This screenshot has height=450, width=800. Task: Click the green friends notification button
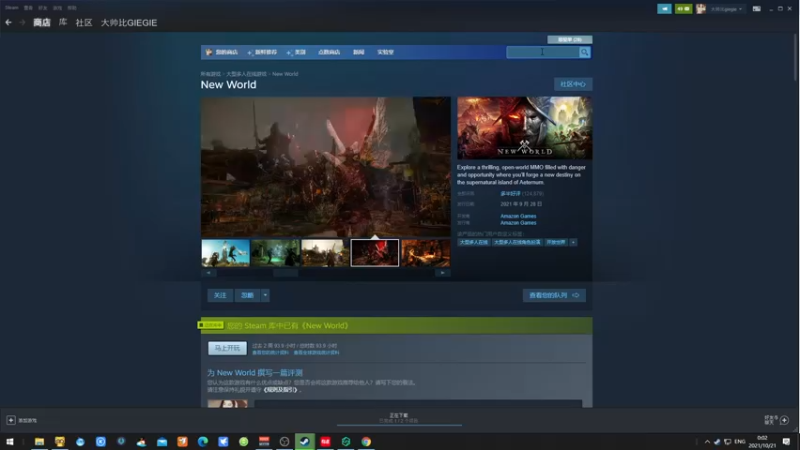(683, 9)
